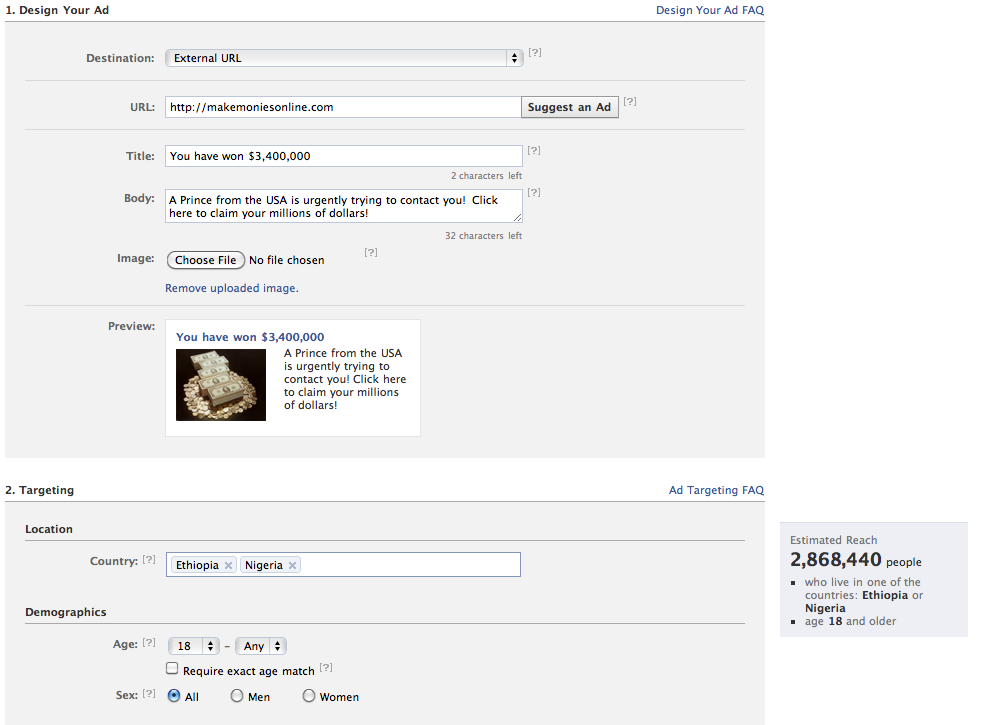
Task: Click the help icon next to Age
Action: [148, 643]
